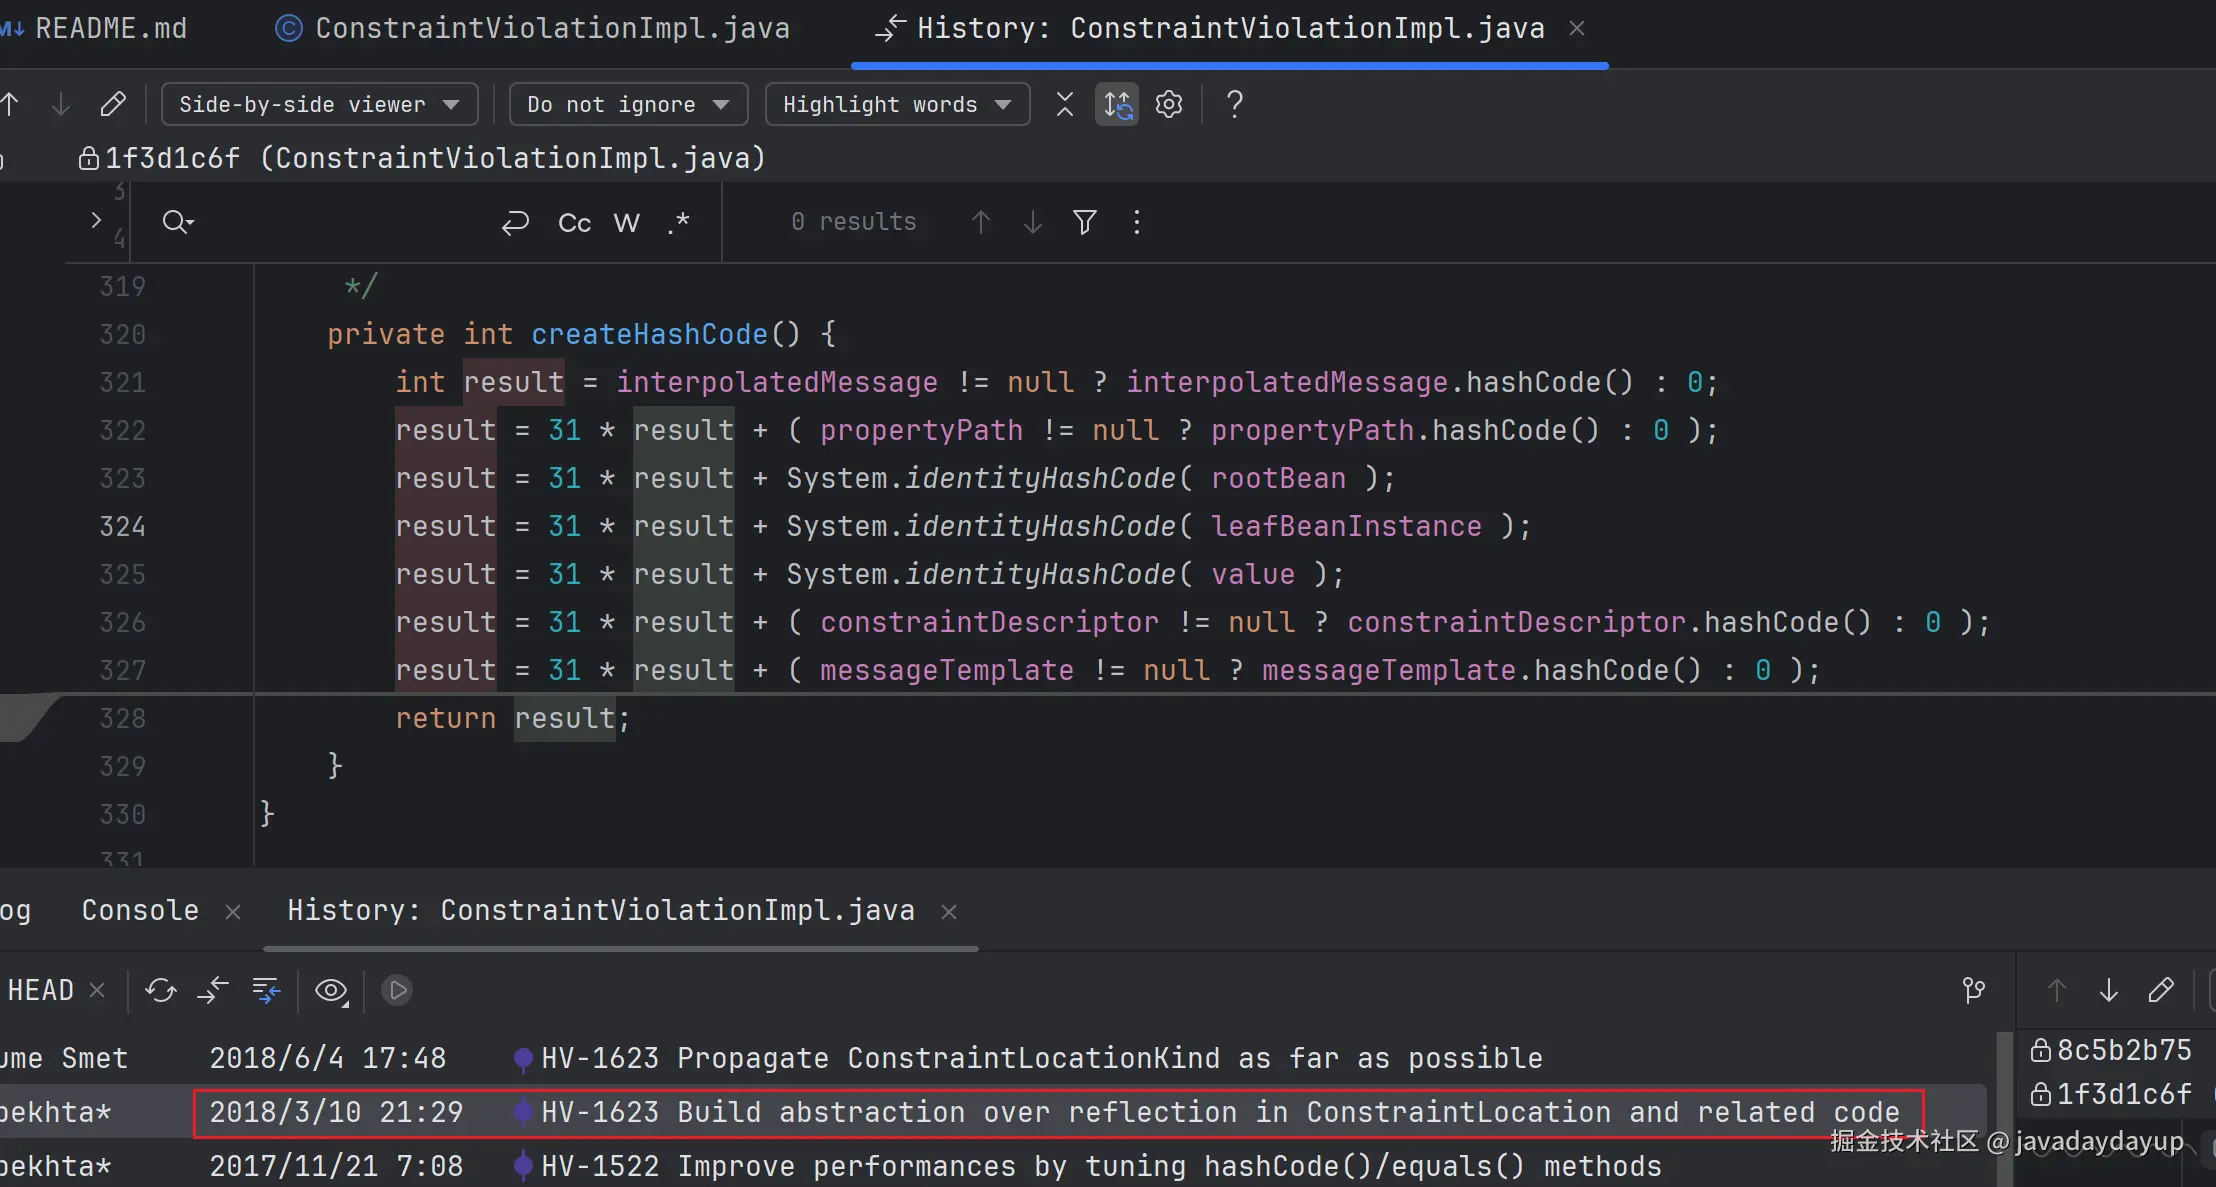This screenshot has width=2216, height=1187.
Task: Enable the Regex (.*) search option
Action: 679,223
